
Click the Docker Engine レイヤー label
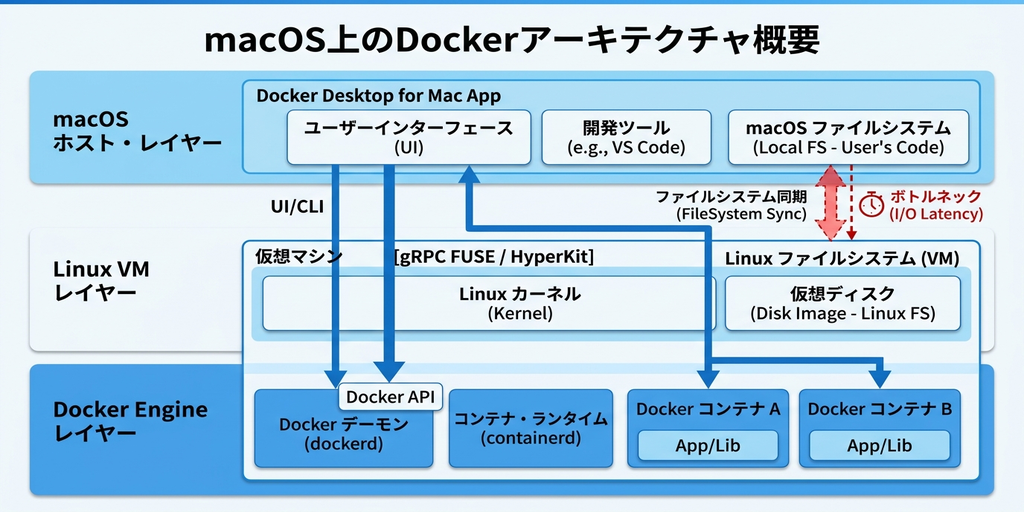pyautogui.click(x=130, y=421)
